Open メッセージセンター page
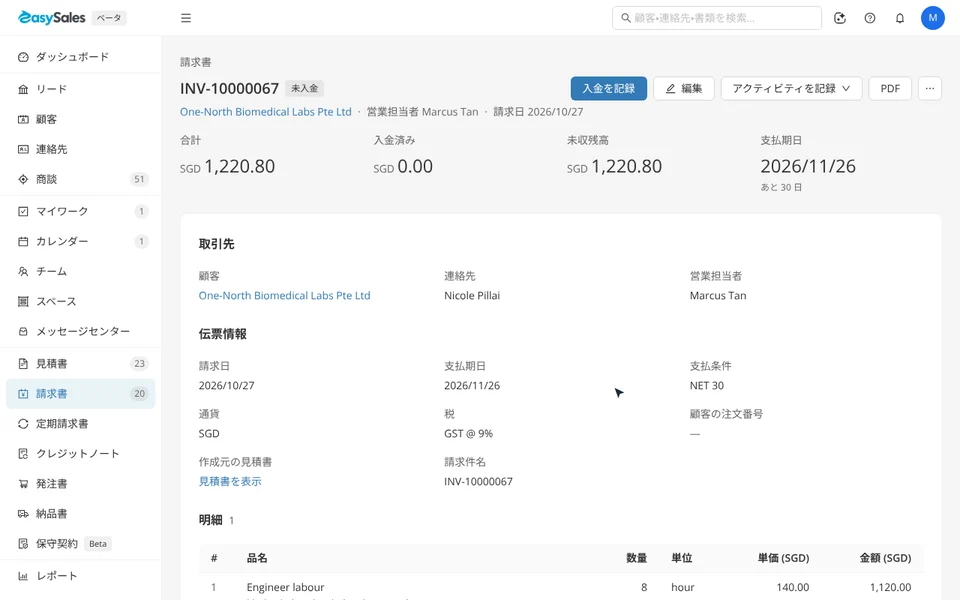 [x=80, y=331]
